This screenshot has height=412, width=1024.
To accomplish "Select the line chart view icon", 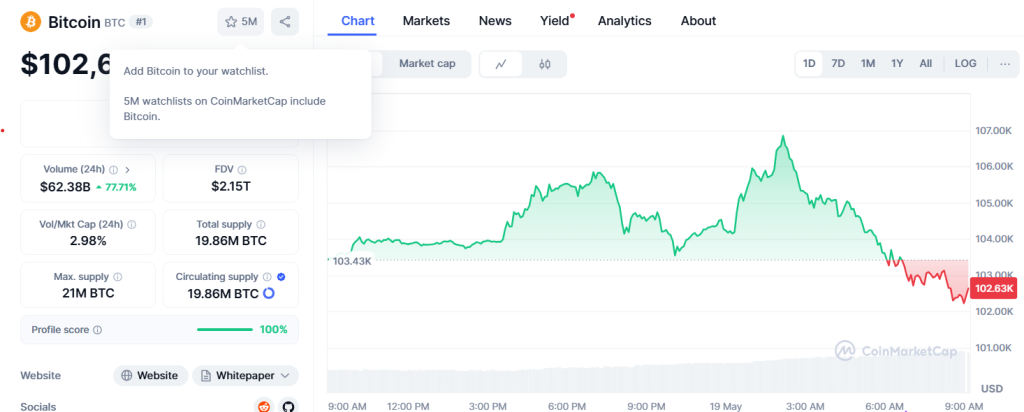I will pos(501,64).
